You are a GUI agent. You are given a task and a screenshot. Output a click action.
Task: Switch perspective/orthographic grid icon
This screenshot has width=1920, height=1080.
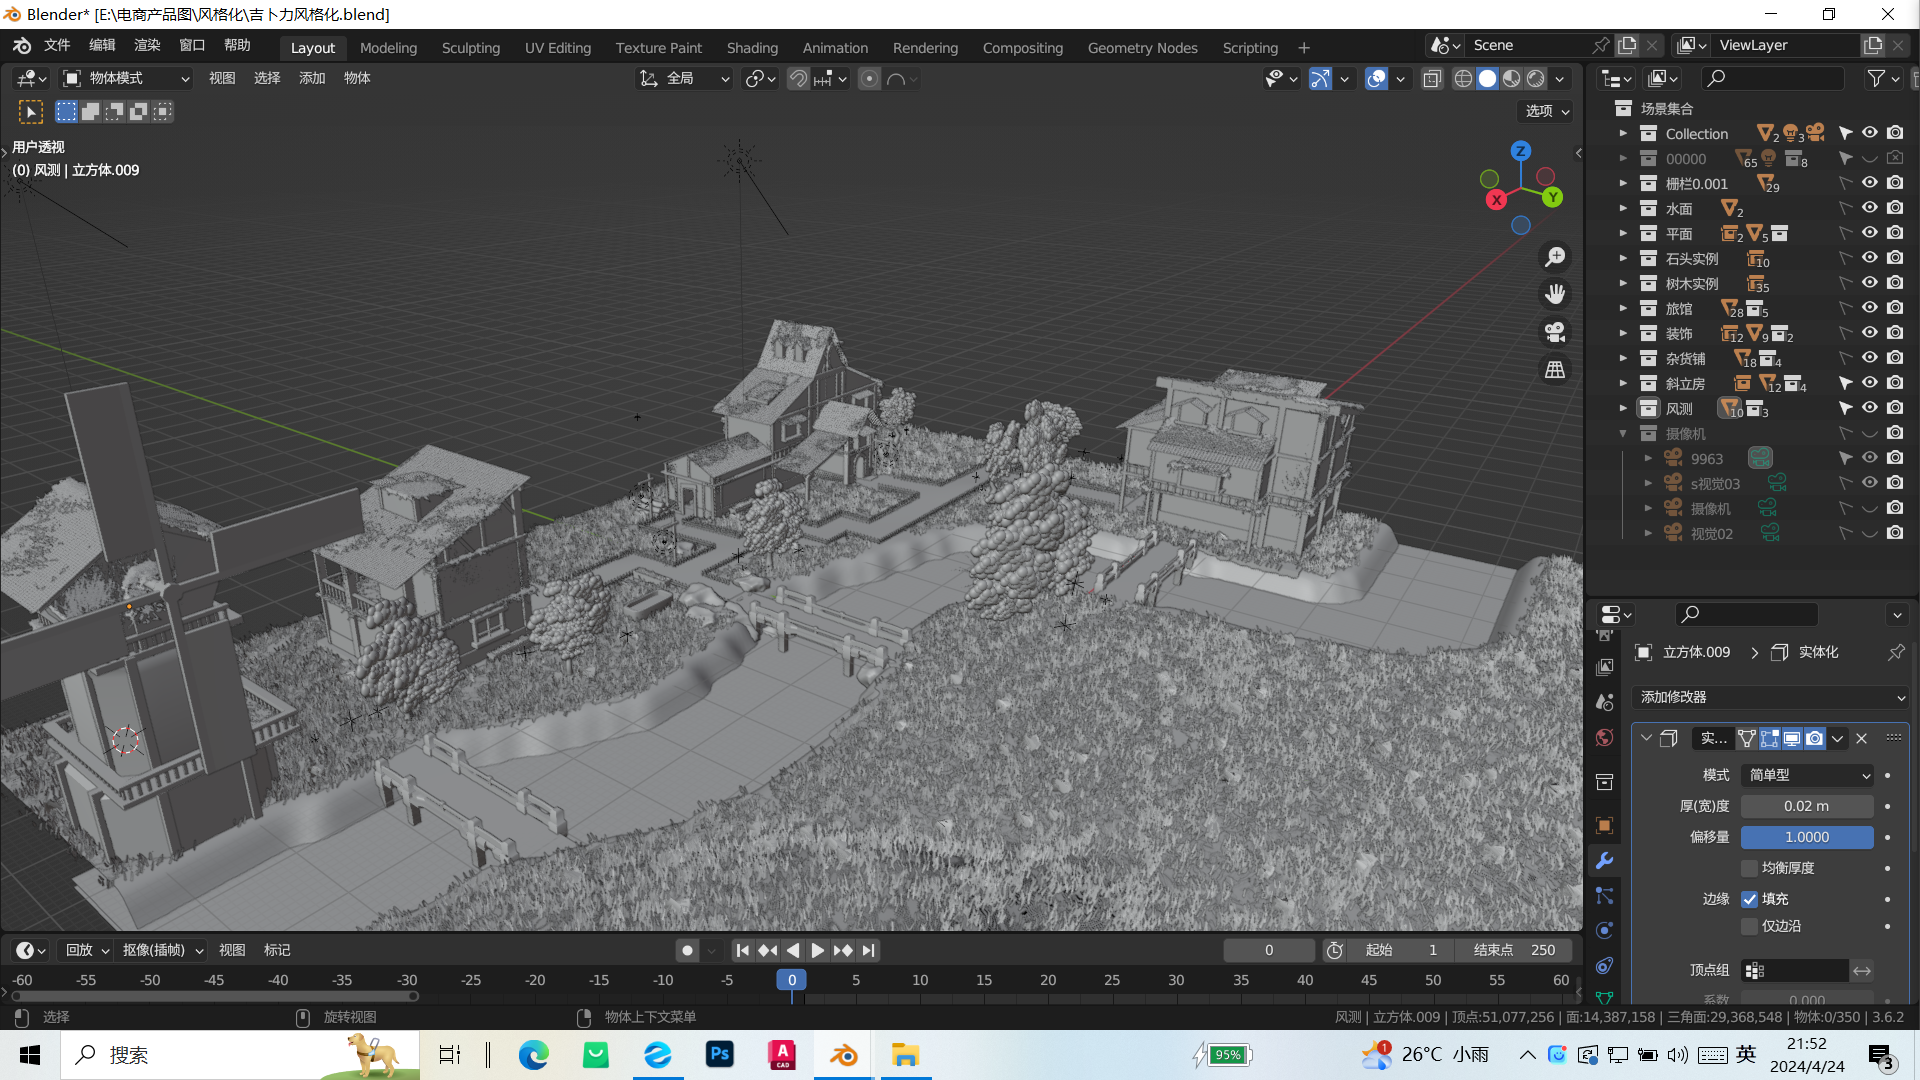[1555, 370]
